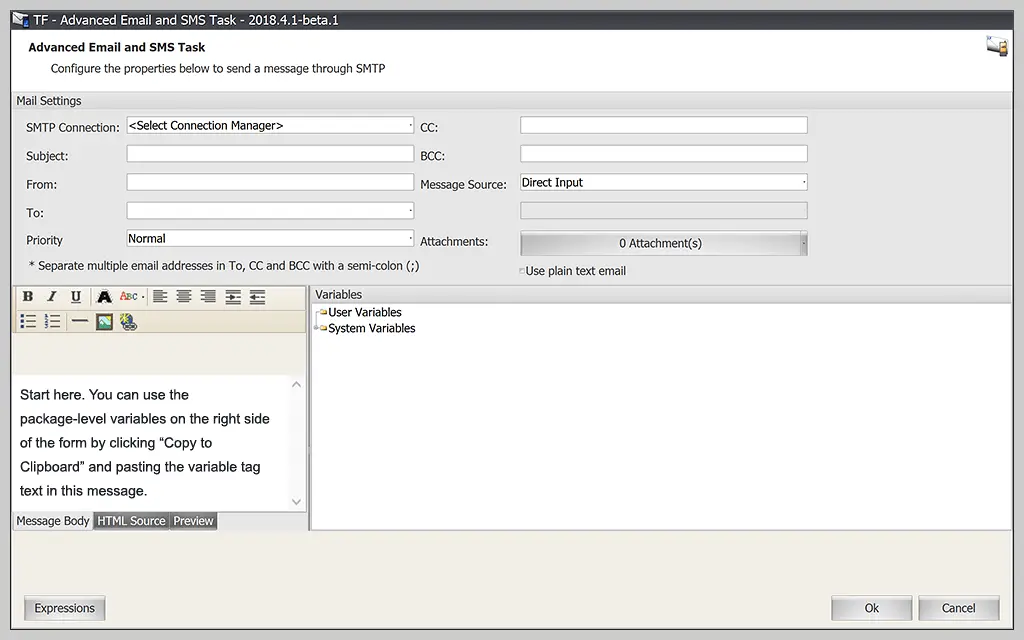The image size is (1024, 640).
Task: Center align the message text
Action: (182, 297)
